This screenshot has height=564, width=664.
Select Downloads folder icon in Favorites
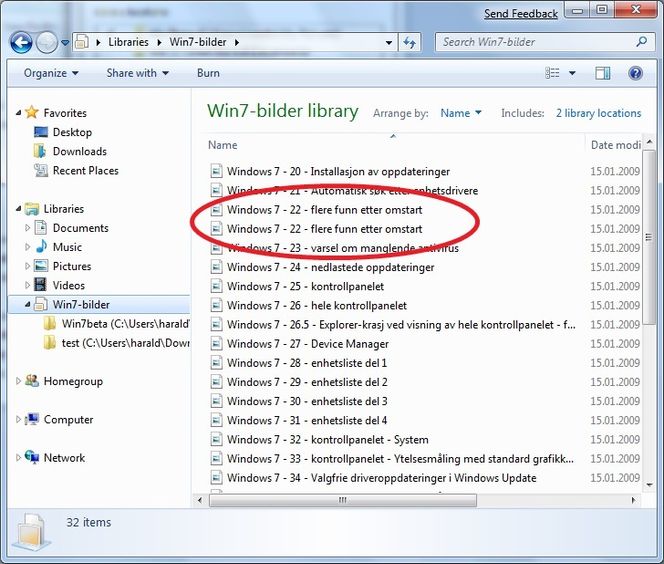[x=39, y=151]
